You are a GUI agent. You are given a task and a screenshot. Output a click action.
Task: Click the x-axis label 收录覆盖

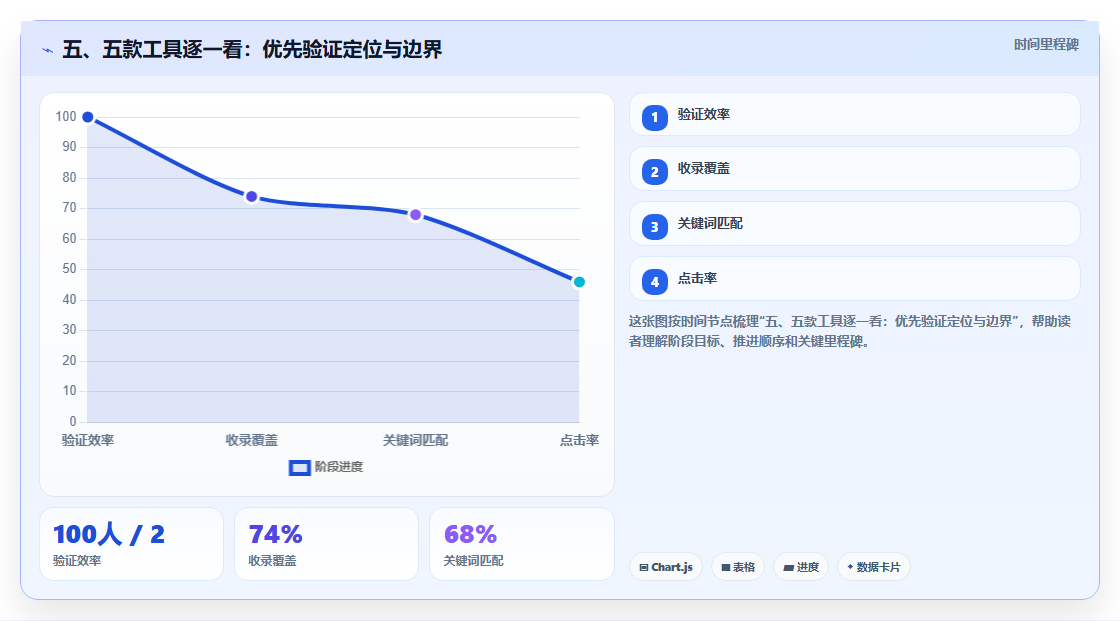click(251, 440)
